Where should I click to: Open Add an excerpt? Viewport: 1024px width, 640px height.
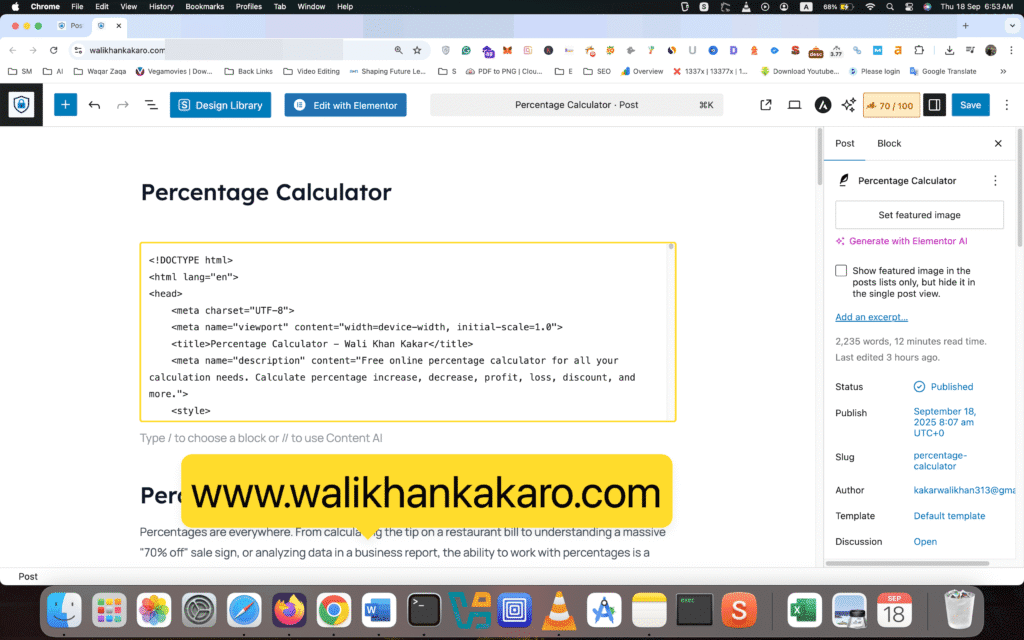[870, 317]
